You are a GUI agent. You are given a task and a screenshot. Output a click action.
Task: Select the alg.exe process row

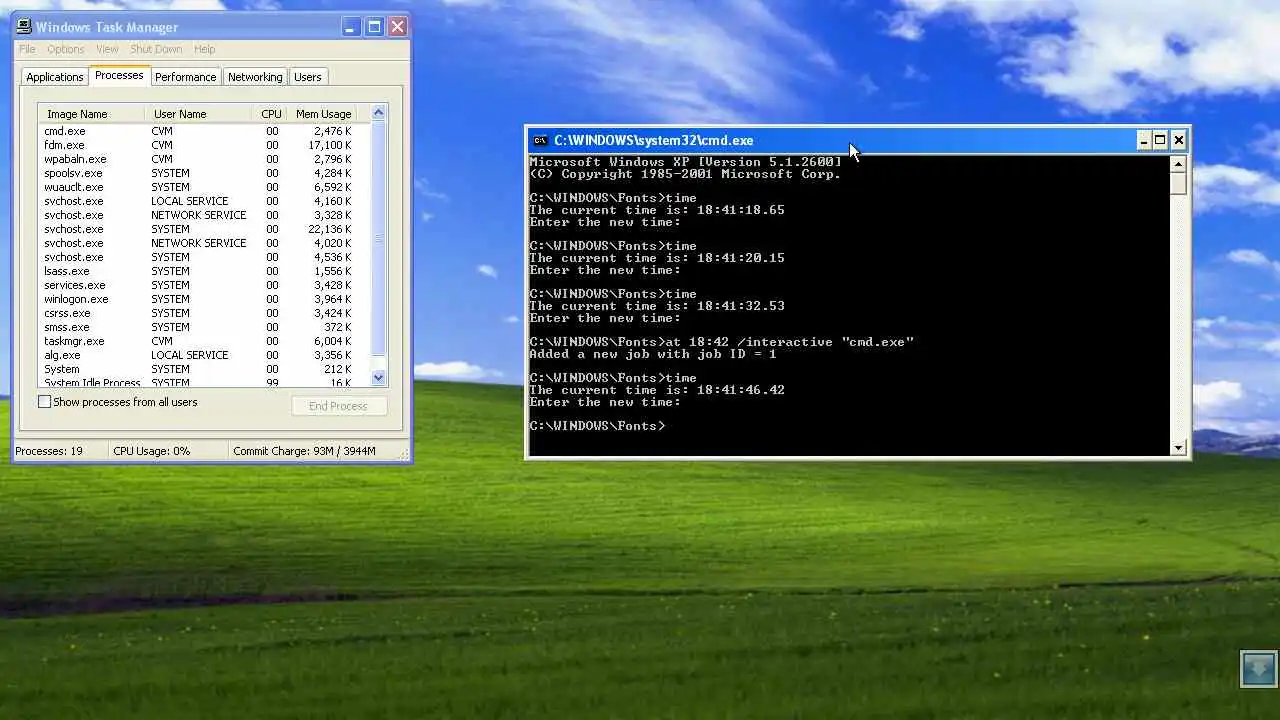coord(204,355)
